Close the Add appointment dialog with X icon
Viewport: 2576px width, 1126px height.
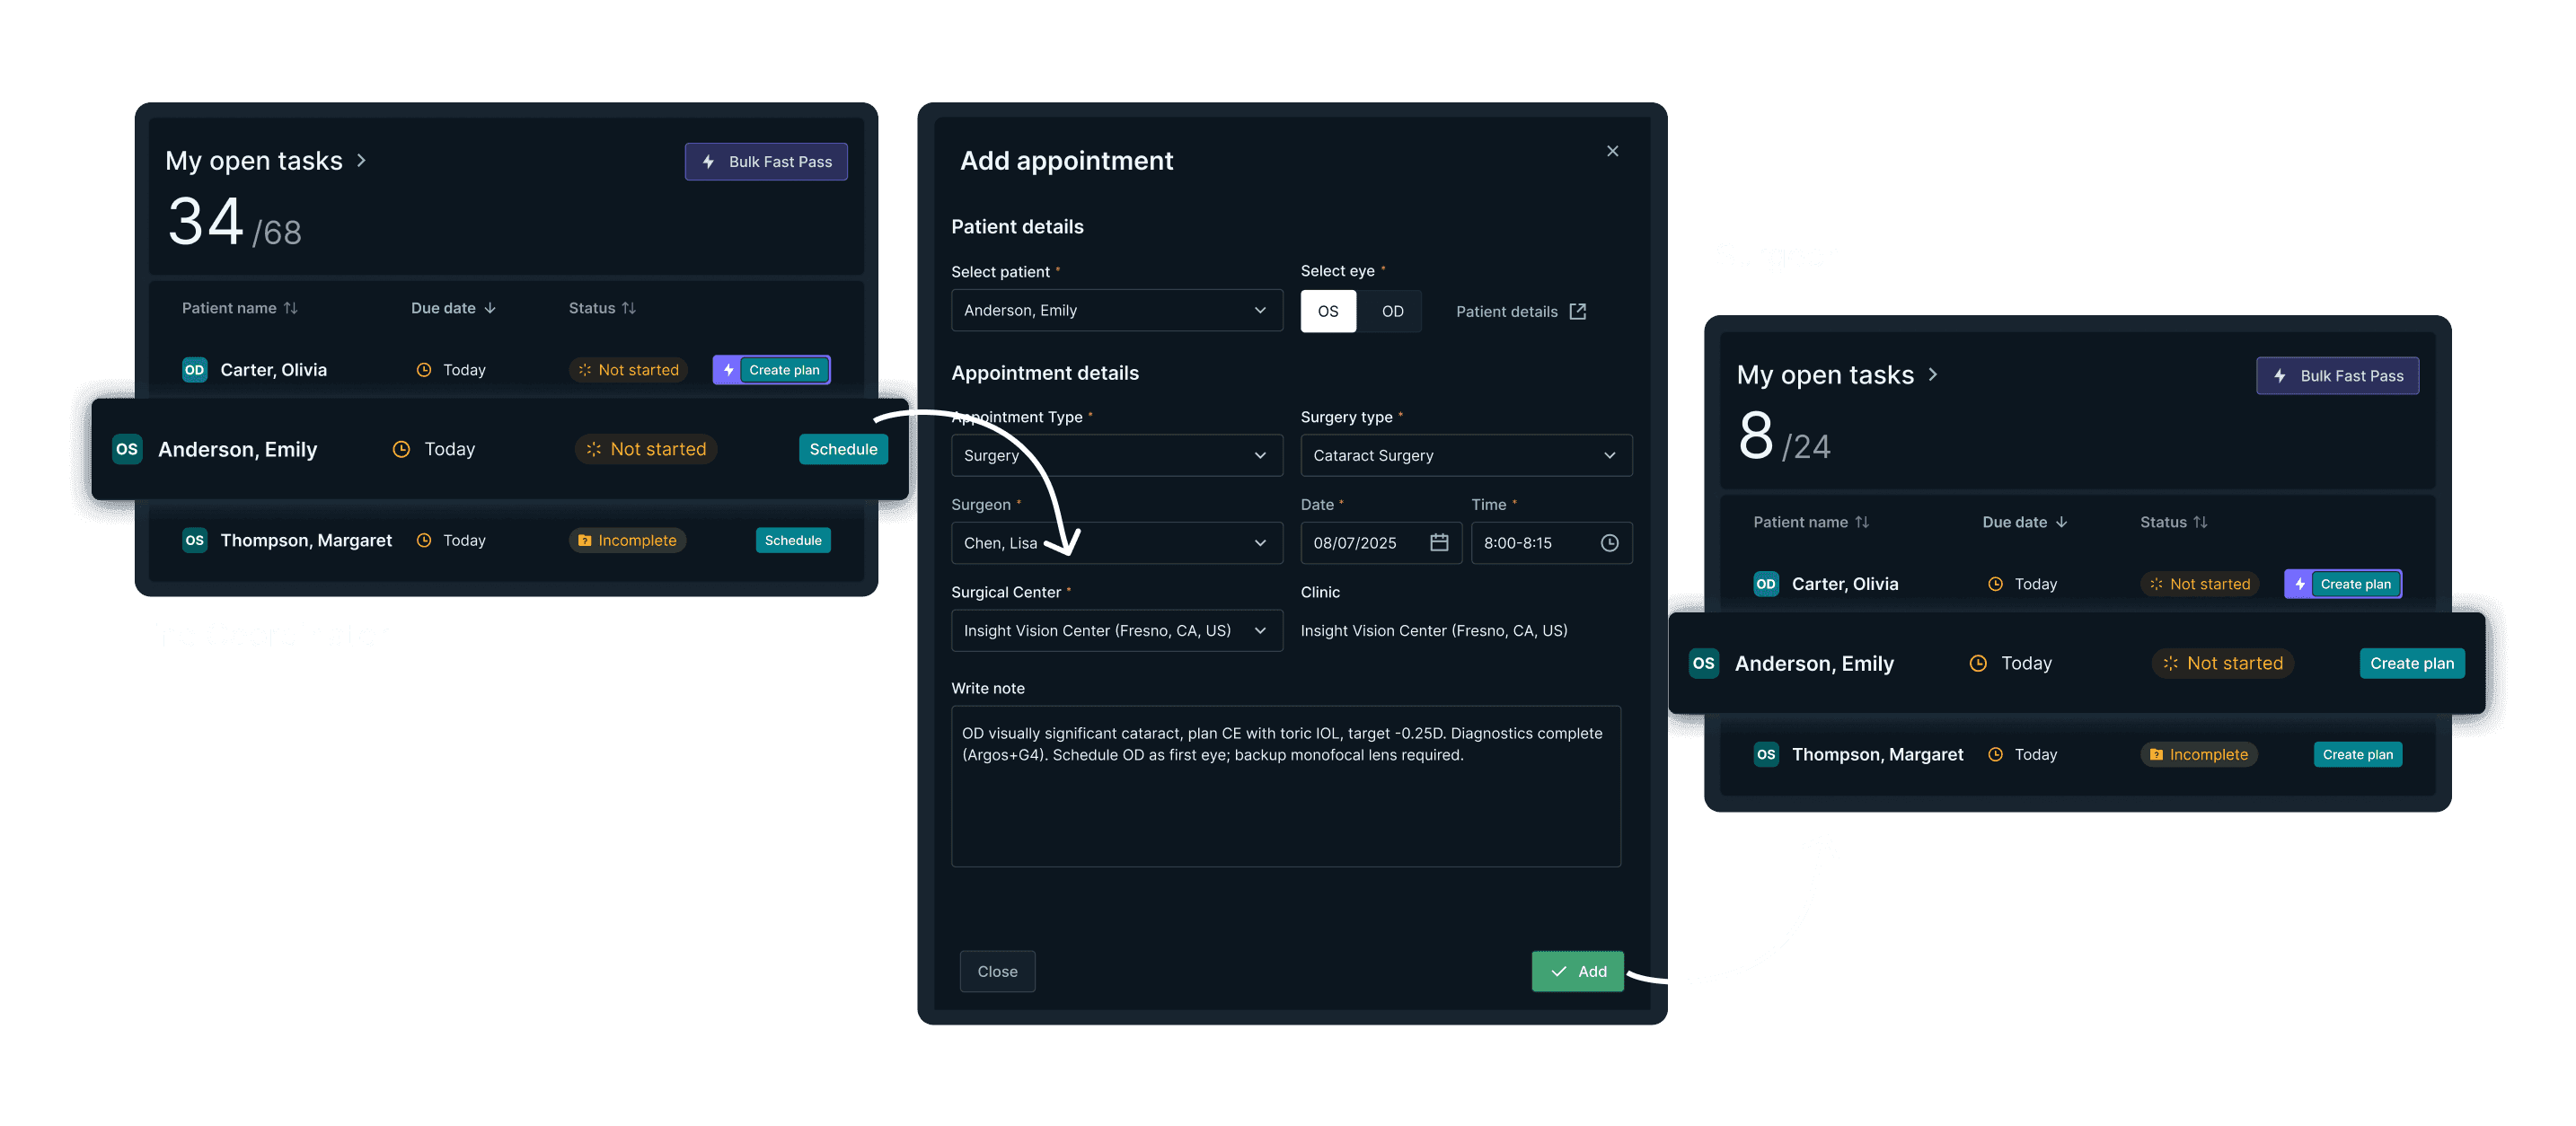[1612, 151]
